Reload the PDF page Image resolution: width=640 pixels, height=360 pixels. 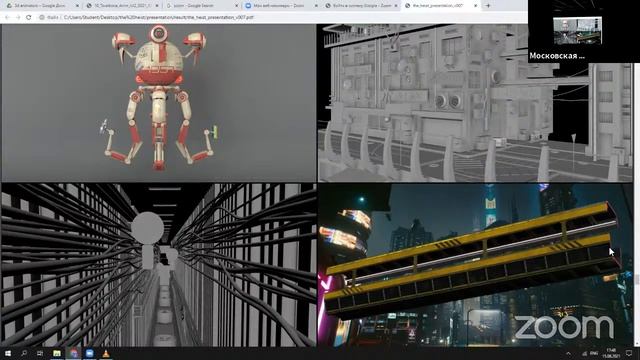[29, 18]
